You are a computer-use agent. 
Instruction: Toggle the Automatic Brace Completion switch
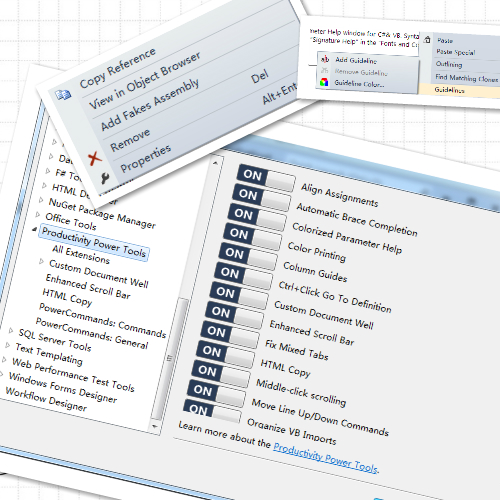pos(262,197)
